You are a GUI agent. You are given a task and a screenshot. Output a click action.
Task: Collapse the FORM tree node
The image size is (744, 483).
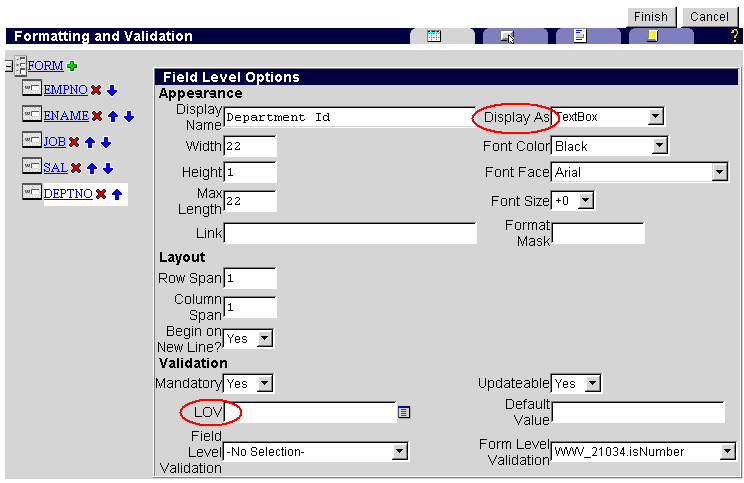click(x=8, y=66)
